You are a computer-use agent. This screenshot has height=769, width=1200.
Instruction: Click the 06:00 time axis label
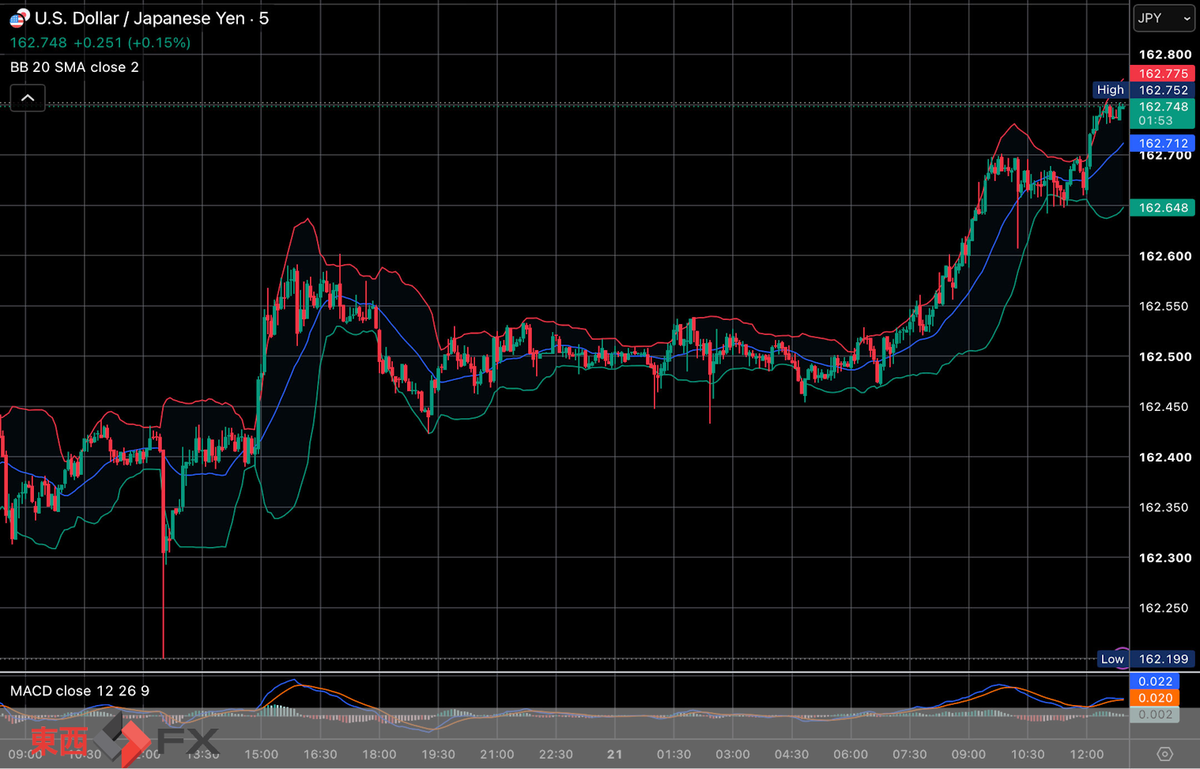[851, 754]
